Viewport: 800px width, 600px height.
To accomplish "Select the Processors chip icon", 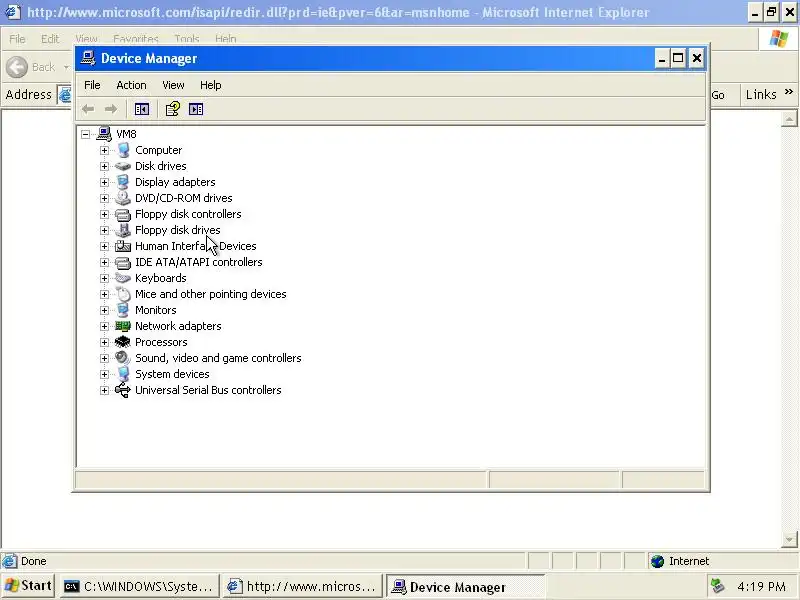I will [x=123, y=342].
